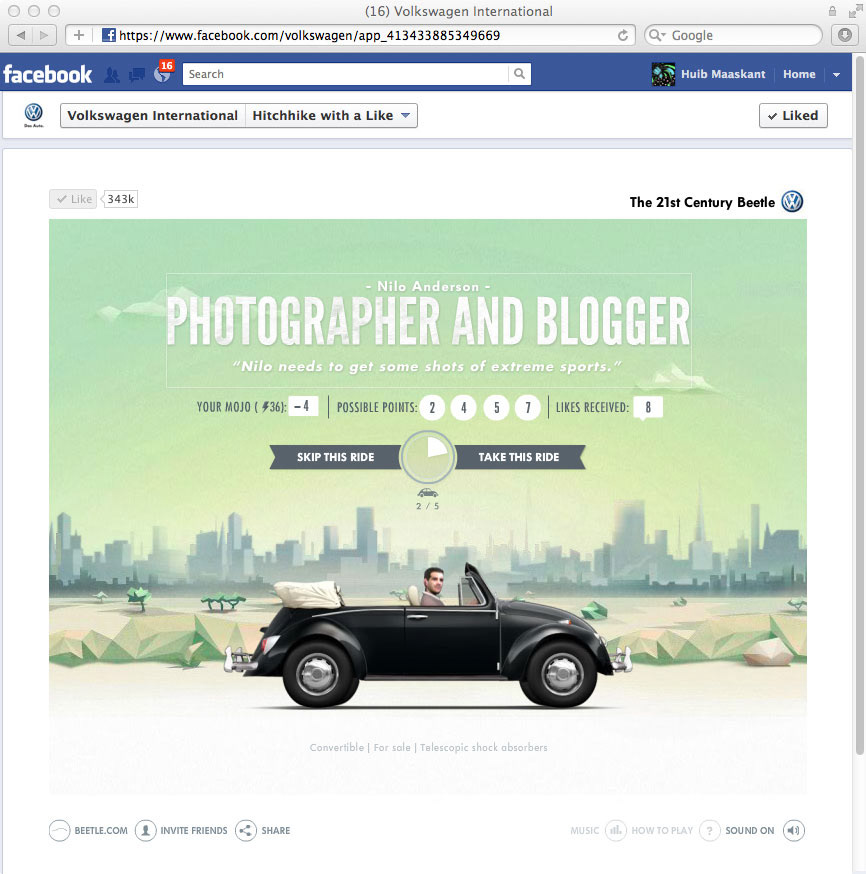Open notifications globe with 16 badge

162,74
